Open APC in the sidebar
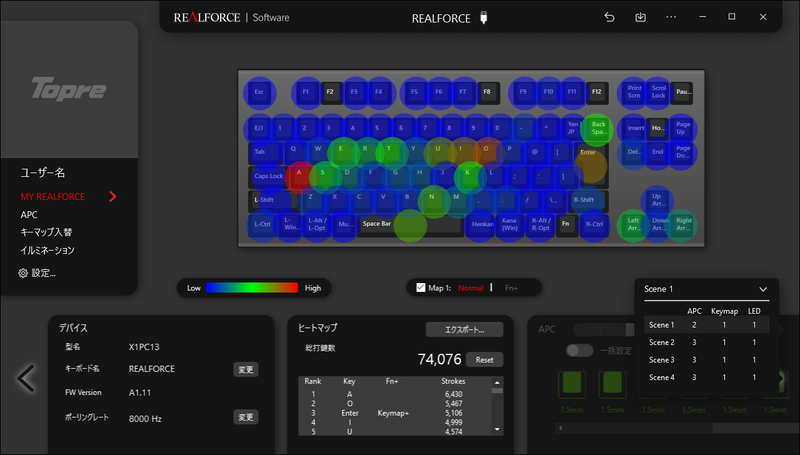The height and width of the screenshot is (455, 800). coord(29,215)
